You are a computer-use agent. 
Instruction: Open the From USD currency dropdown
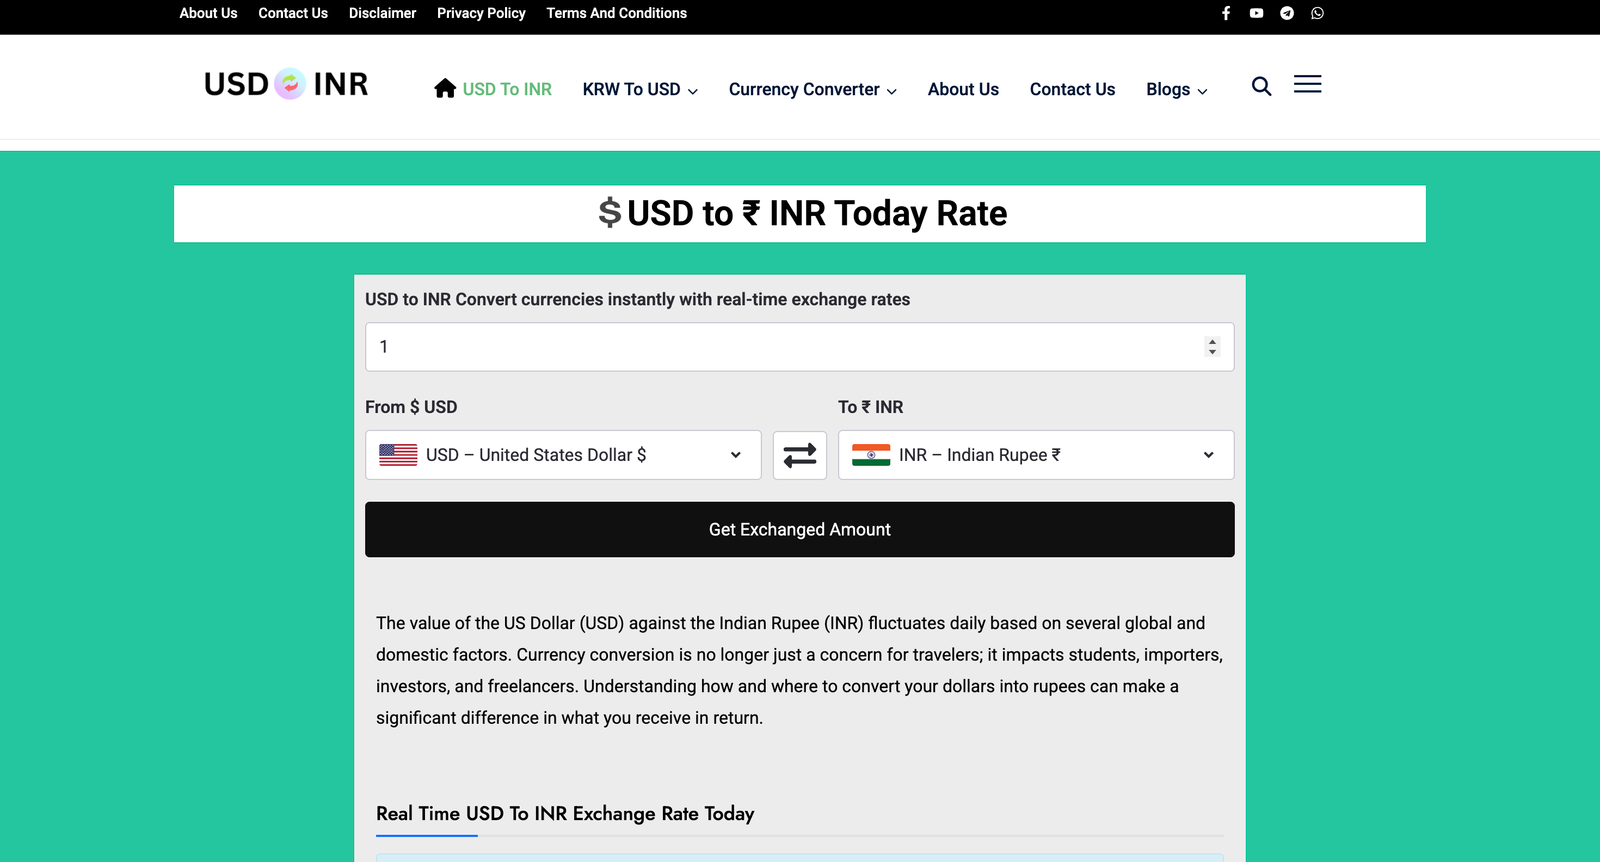[562, 455]
